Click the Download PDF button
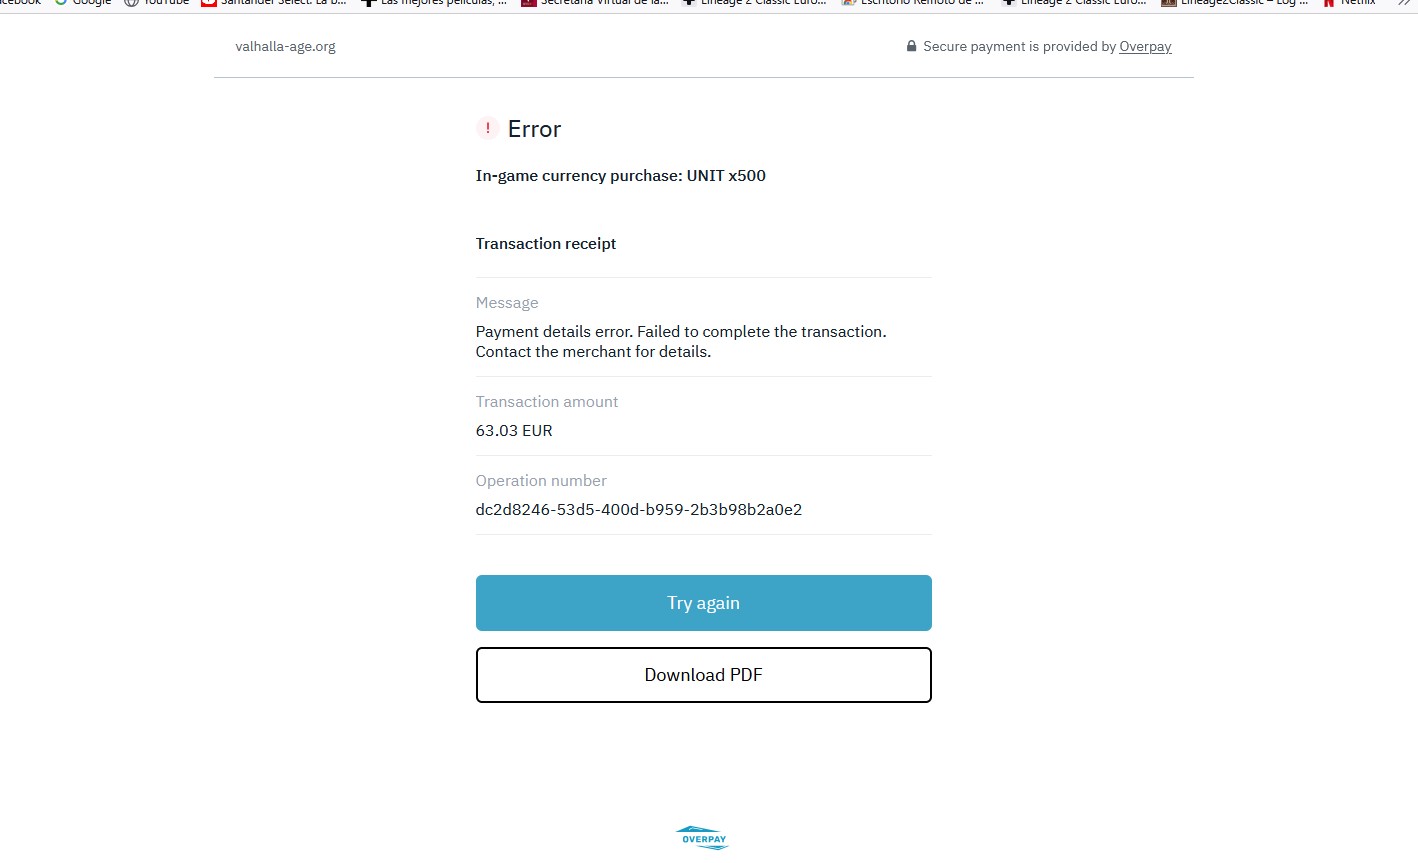 tap(703, 675)
